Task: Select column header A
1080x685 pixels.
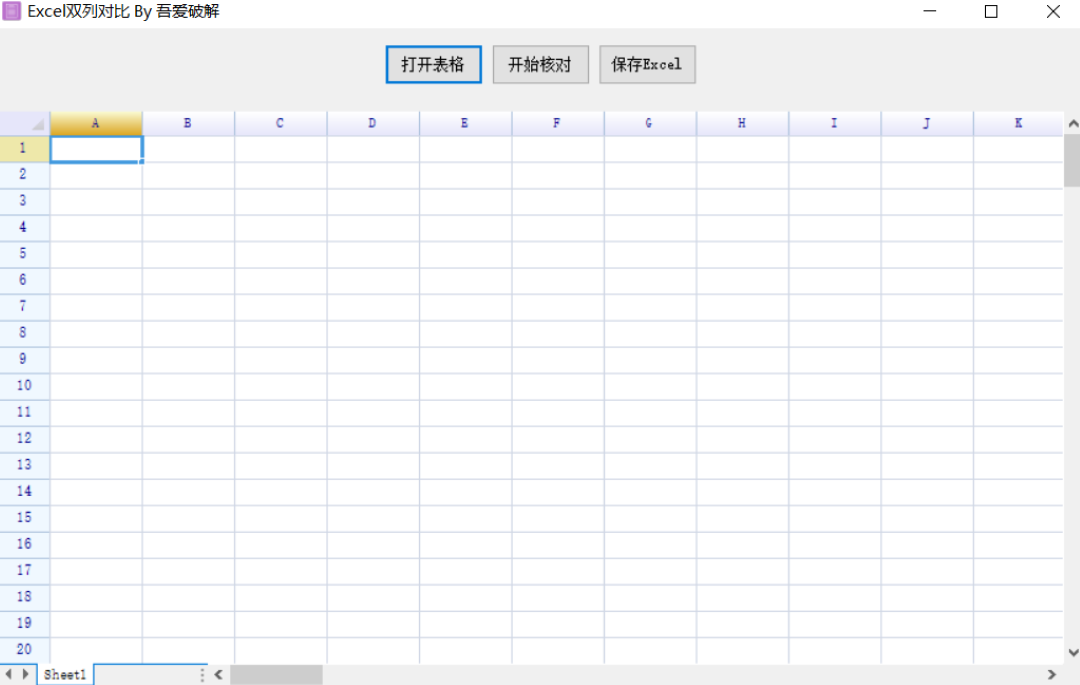Action: click(96, 122)
